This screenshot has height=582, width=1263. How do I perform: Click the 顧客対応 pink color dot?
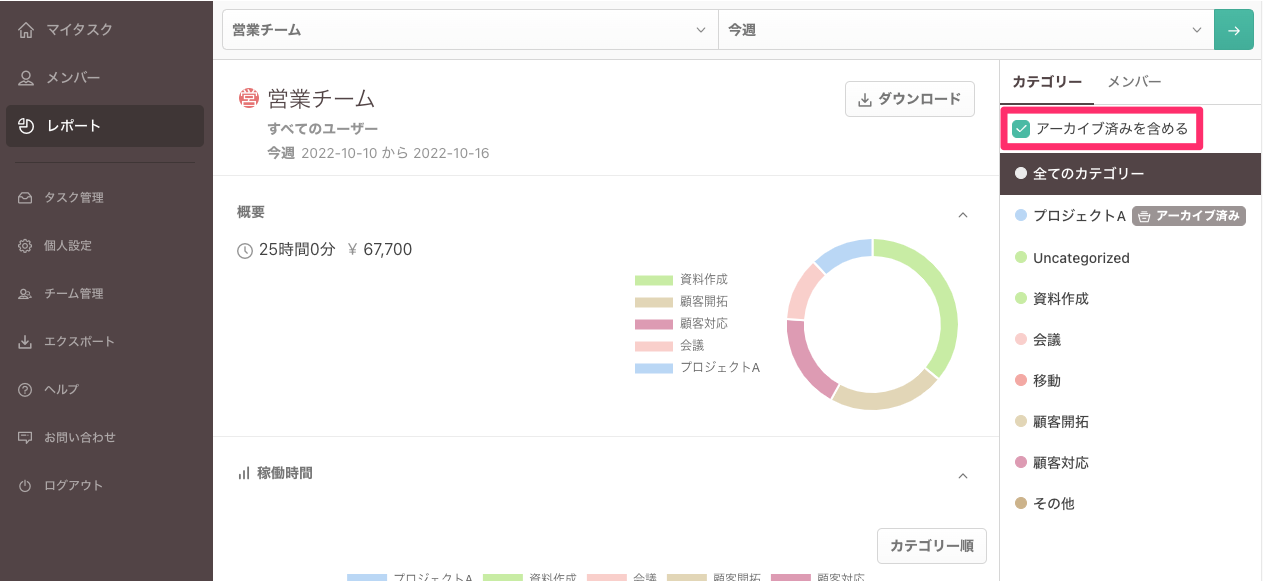coord(1019,462)
